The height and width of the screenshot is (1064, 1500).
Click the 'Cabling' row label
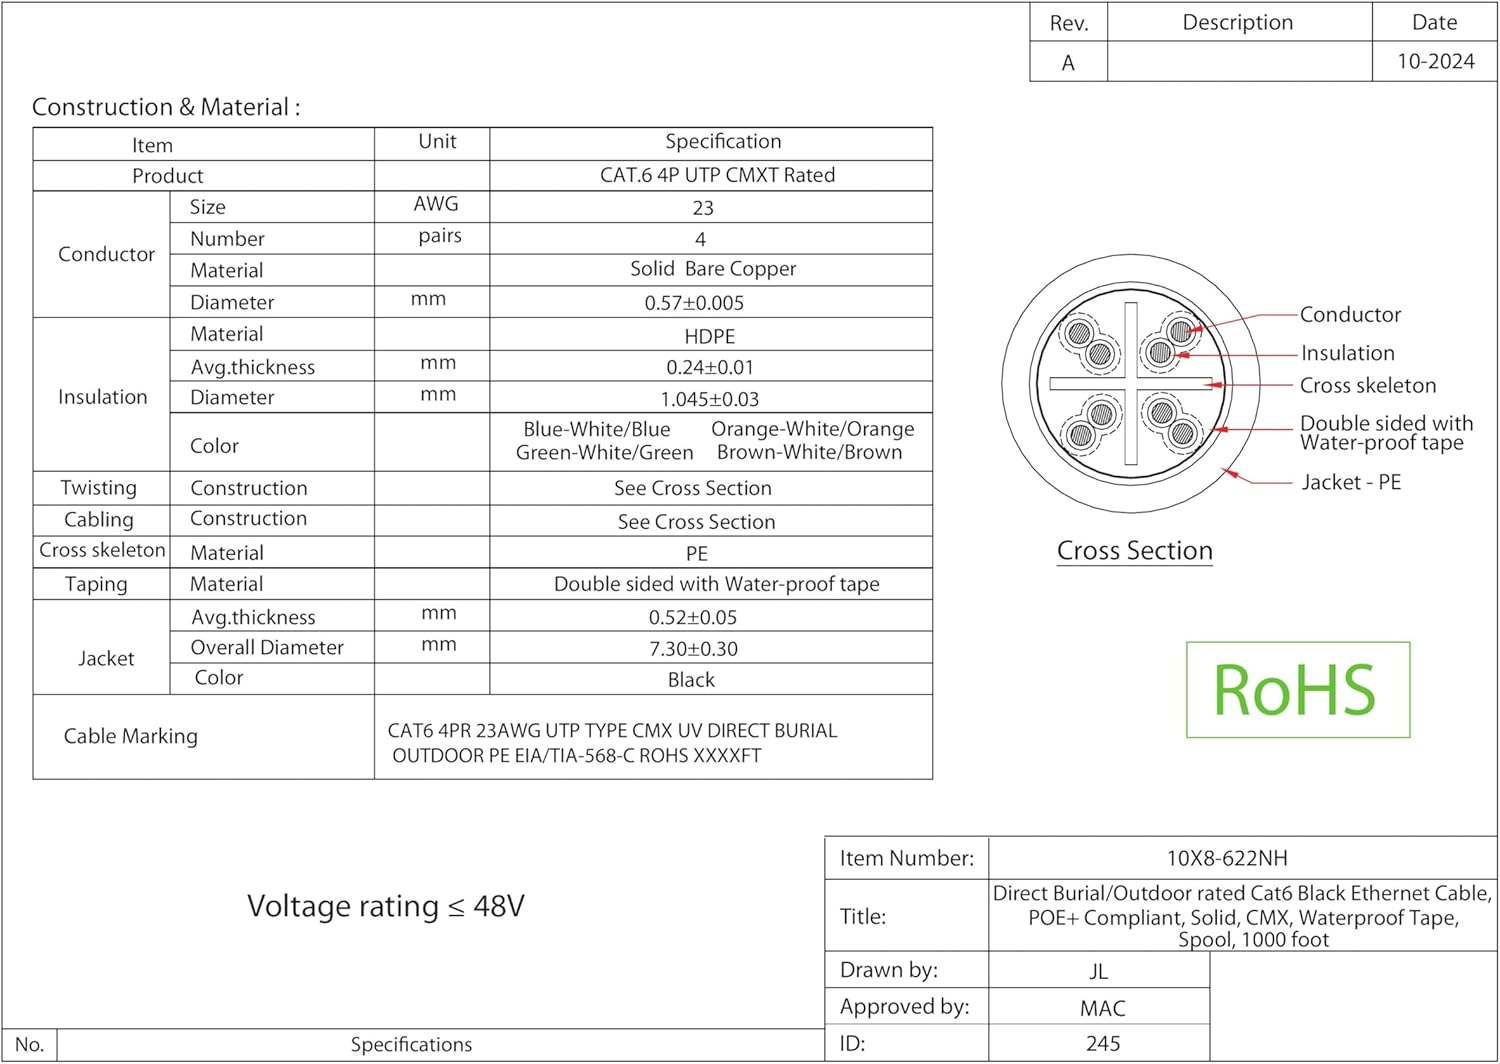coord(99,520)
